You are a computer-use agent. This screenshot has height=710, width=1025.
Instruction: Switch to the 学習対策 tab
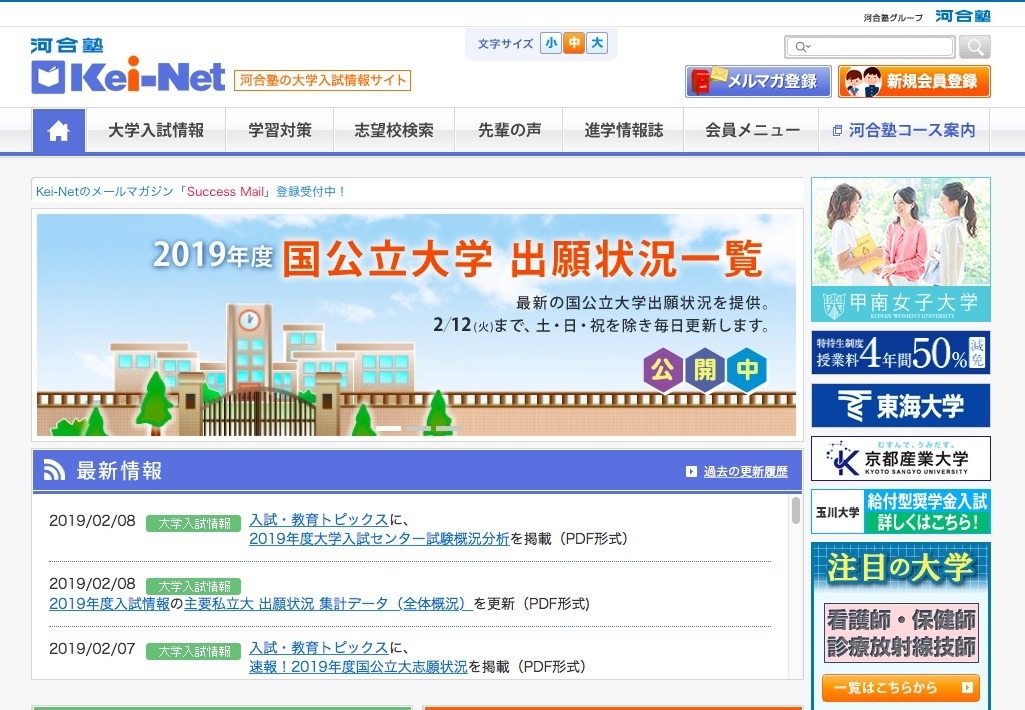[x=279, y=129]
